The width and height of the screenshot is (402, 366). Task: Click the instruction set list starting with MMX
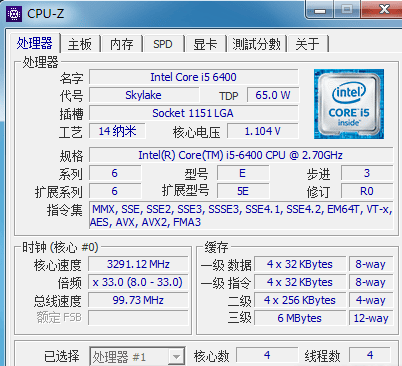tap(241, 216)
